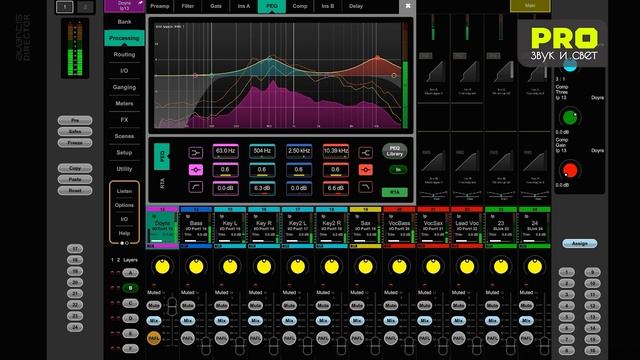The image size is (640, 360).
Task: Open FX in the side menu
Action: click(x=124, y=120)
